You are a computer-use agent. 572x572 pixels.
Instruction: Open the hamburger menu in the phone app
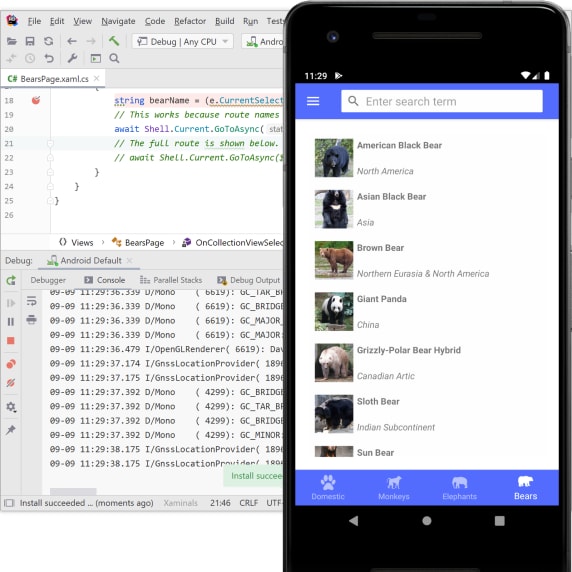click(x=313, y=101)
